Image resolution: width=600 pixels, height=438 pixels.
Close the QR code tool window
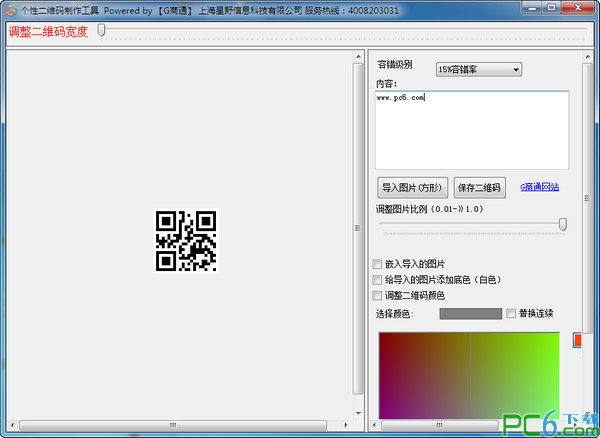click(x=578, y=8)
